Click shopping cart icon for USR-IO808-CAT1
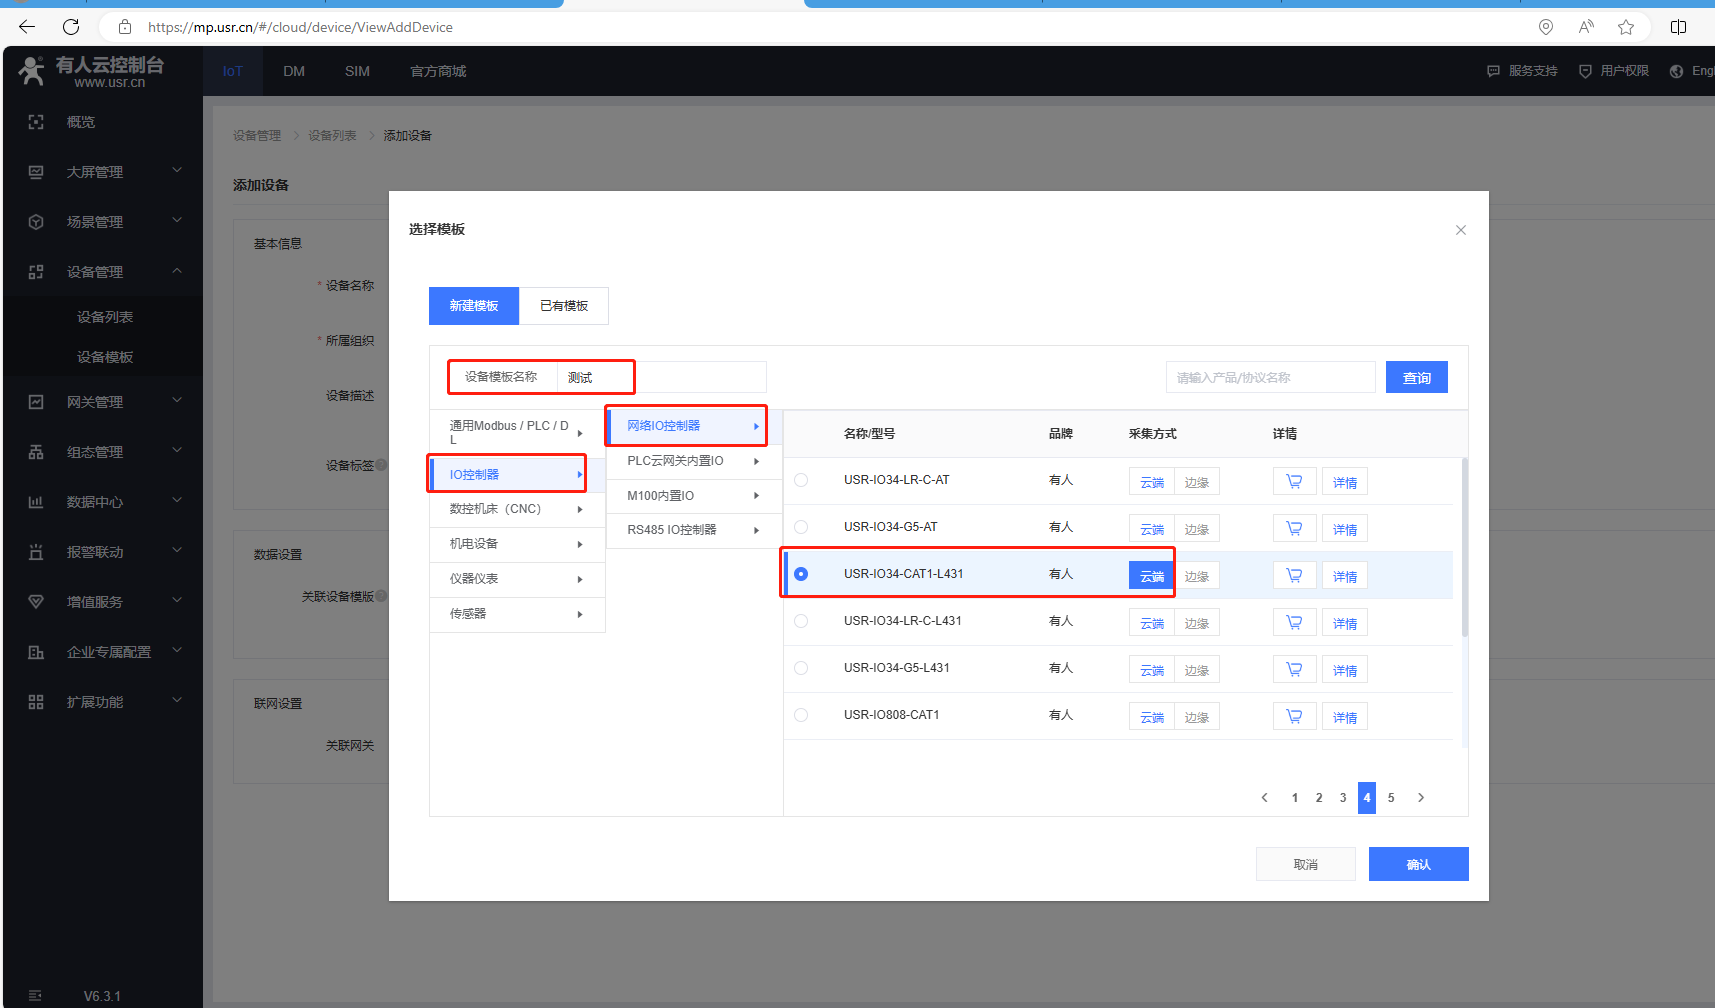 [1294, 717]
